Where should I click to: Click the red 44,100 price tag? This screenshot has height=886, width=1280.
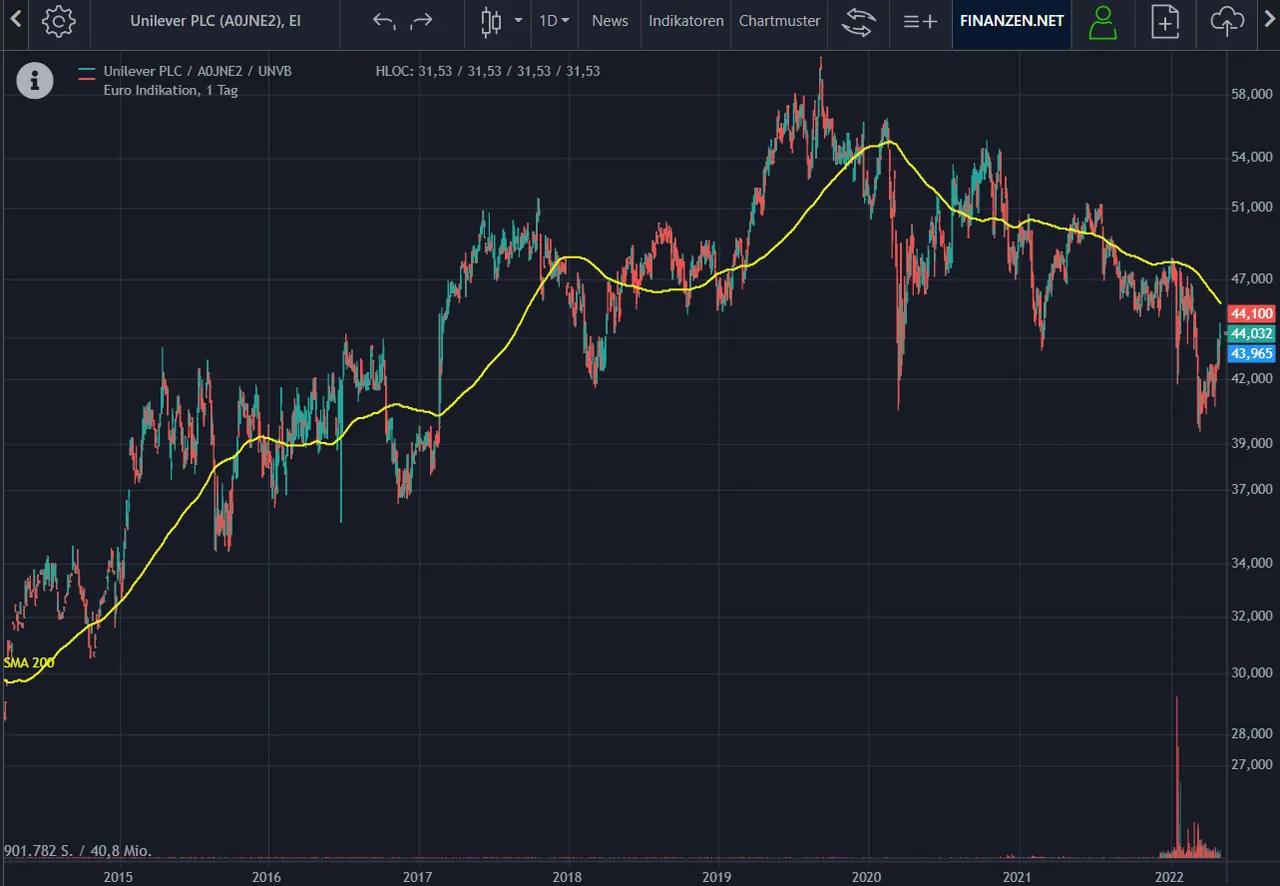tap(1251, 313)
